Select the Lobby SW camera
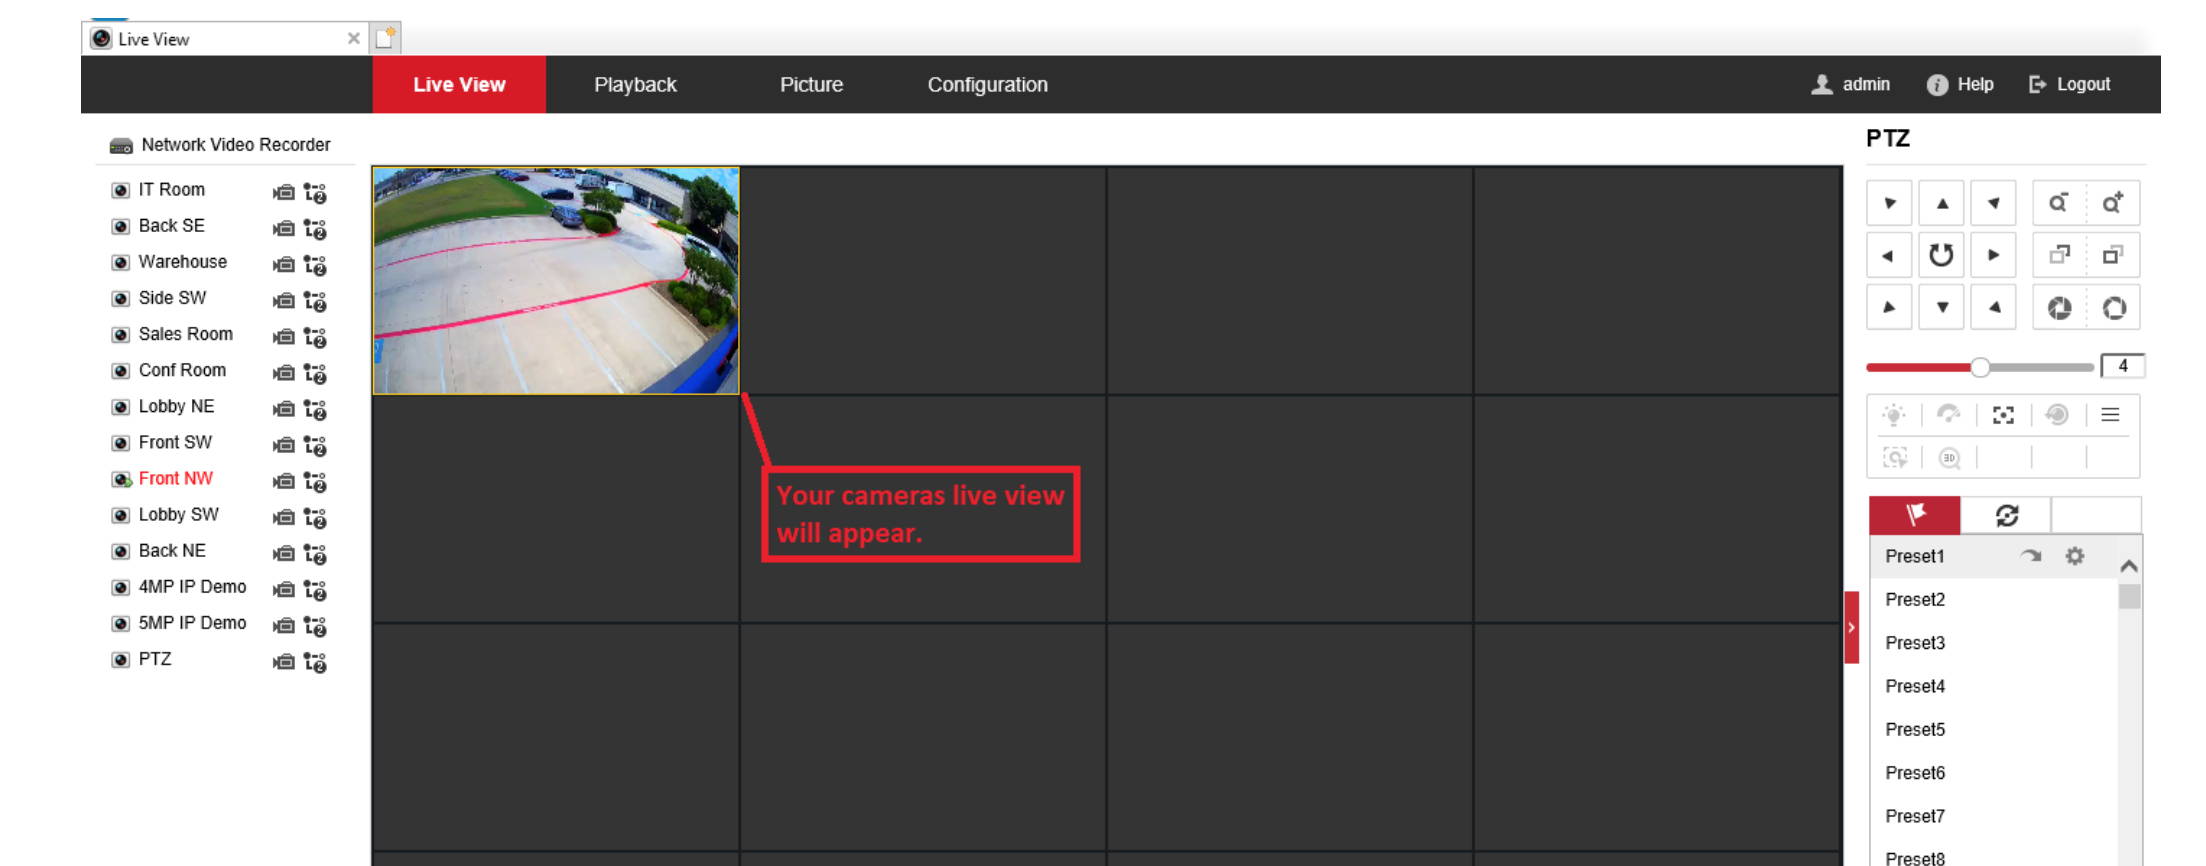 tap(178, 514)
